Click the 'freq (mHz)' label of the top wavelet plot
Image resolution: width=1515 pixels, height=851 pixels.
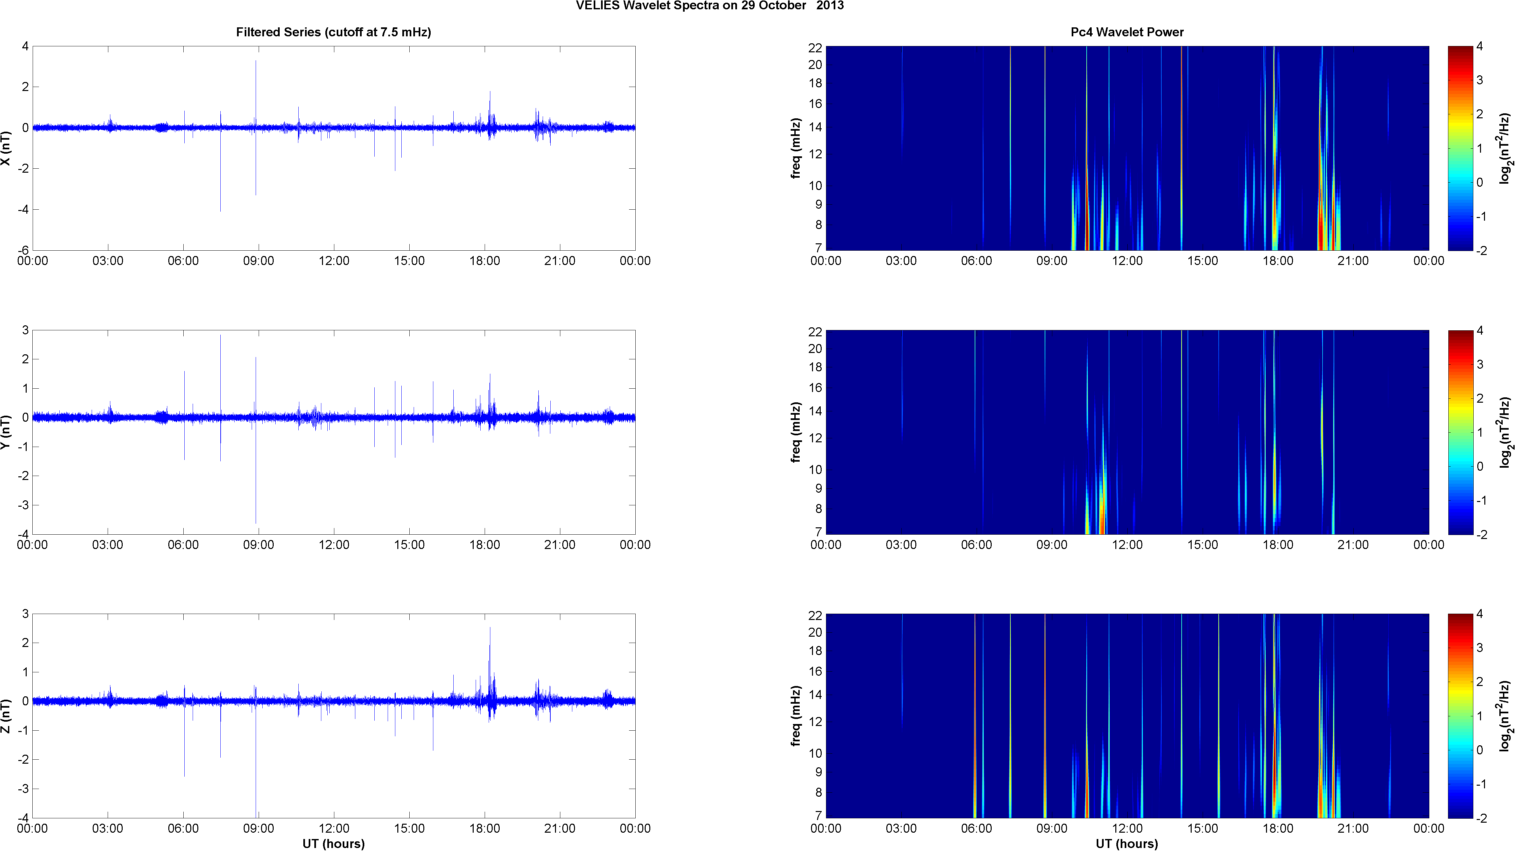coord(796,148)
